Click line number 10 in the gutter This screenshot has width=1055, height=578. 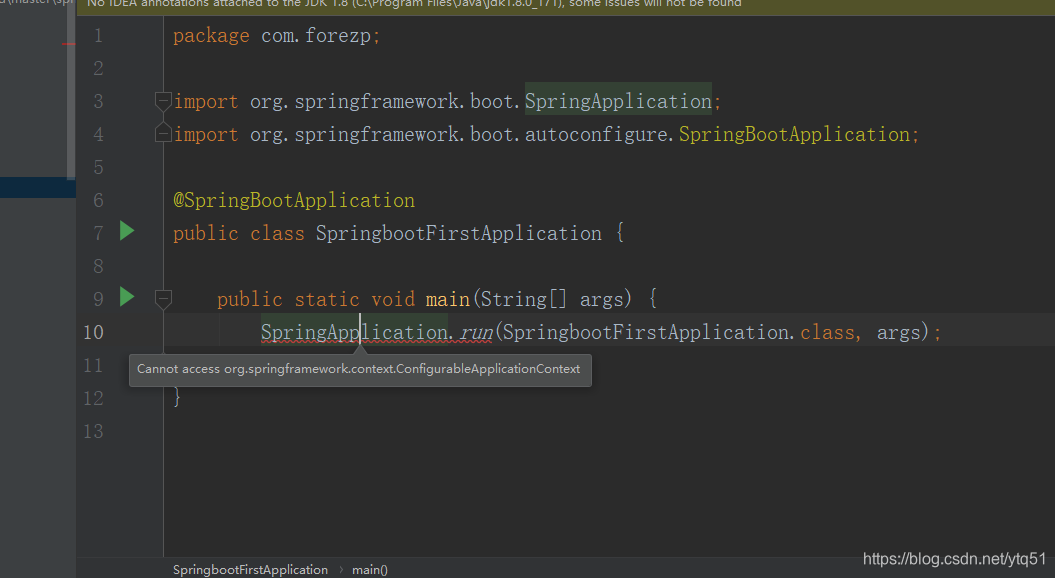93,331
